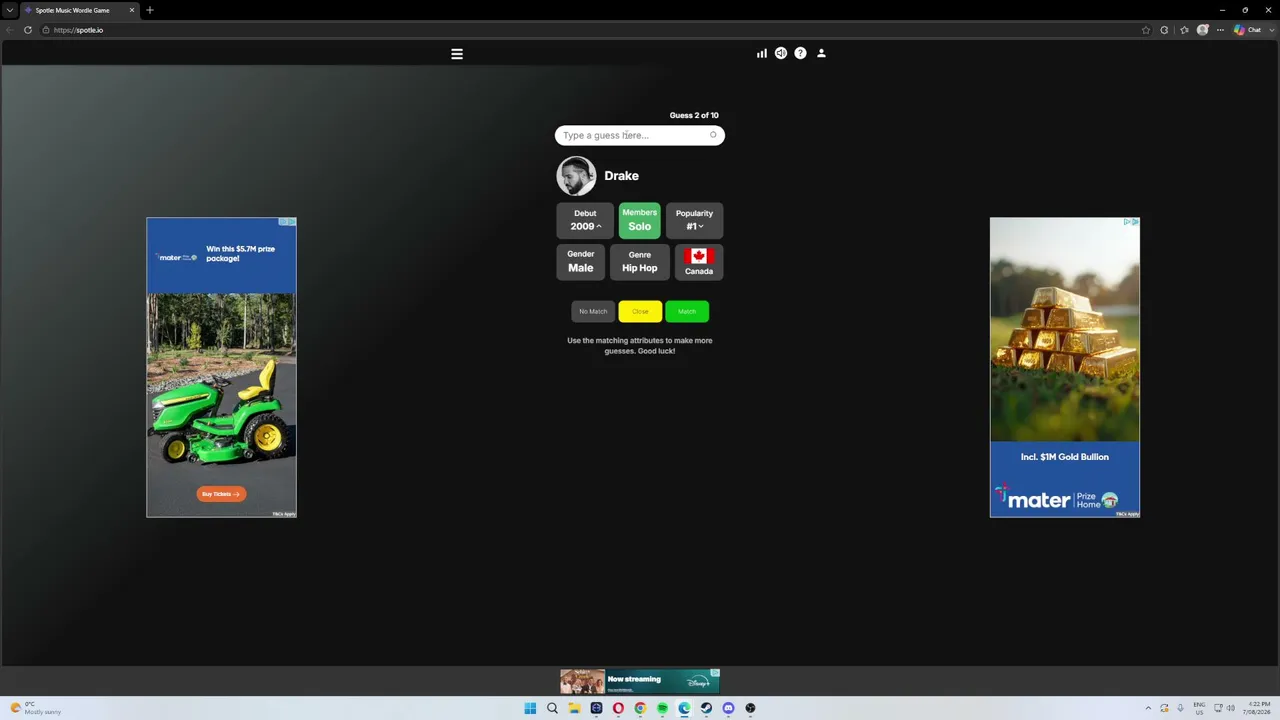Click the Disney+ Now streaming banner ad
Viewport: 1280px width, 720px height.
[x=640, y=681]
